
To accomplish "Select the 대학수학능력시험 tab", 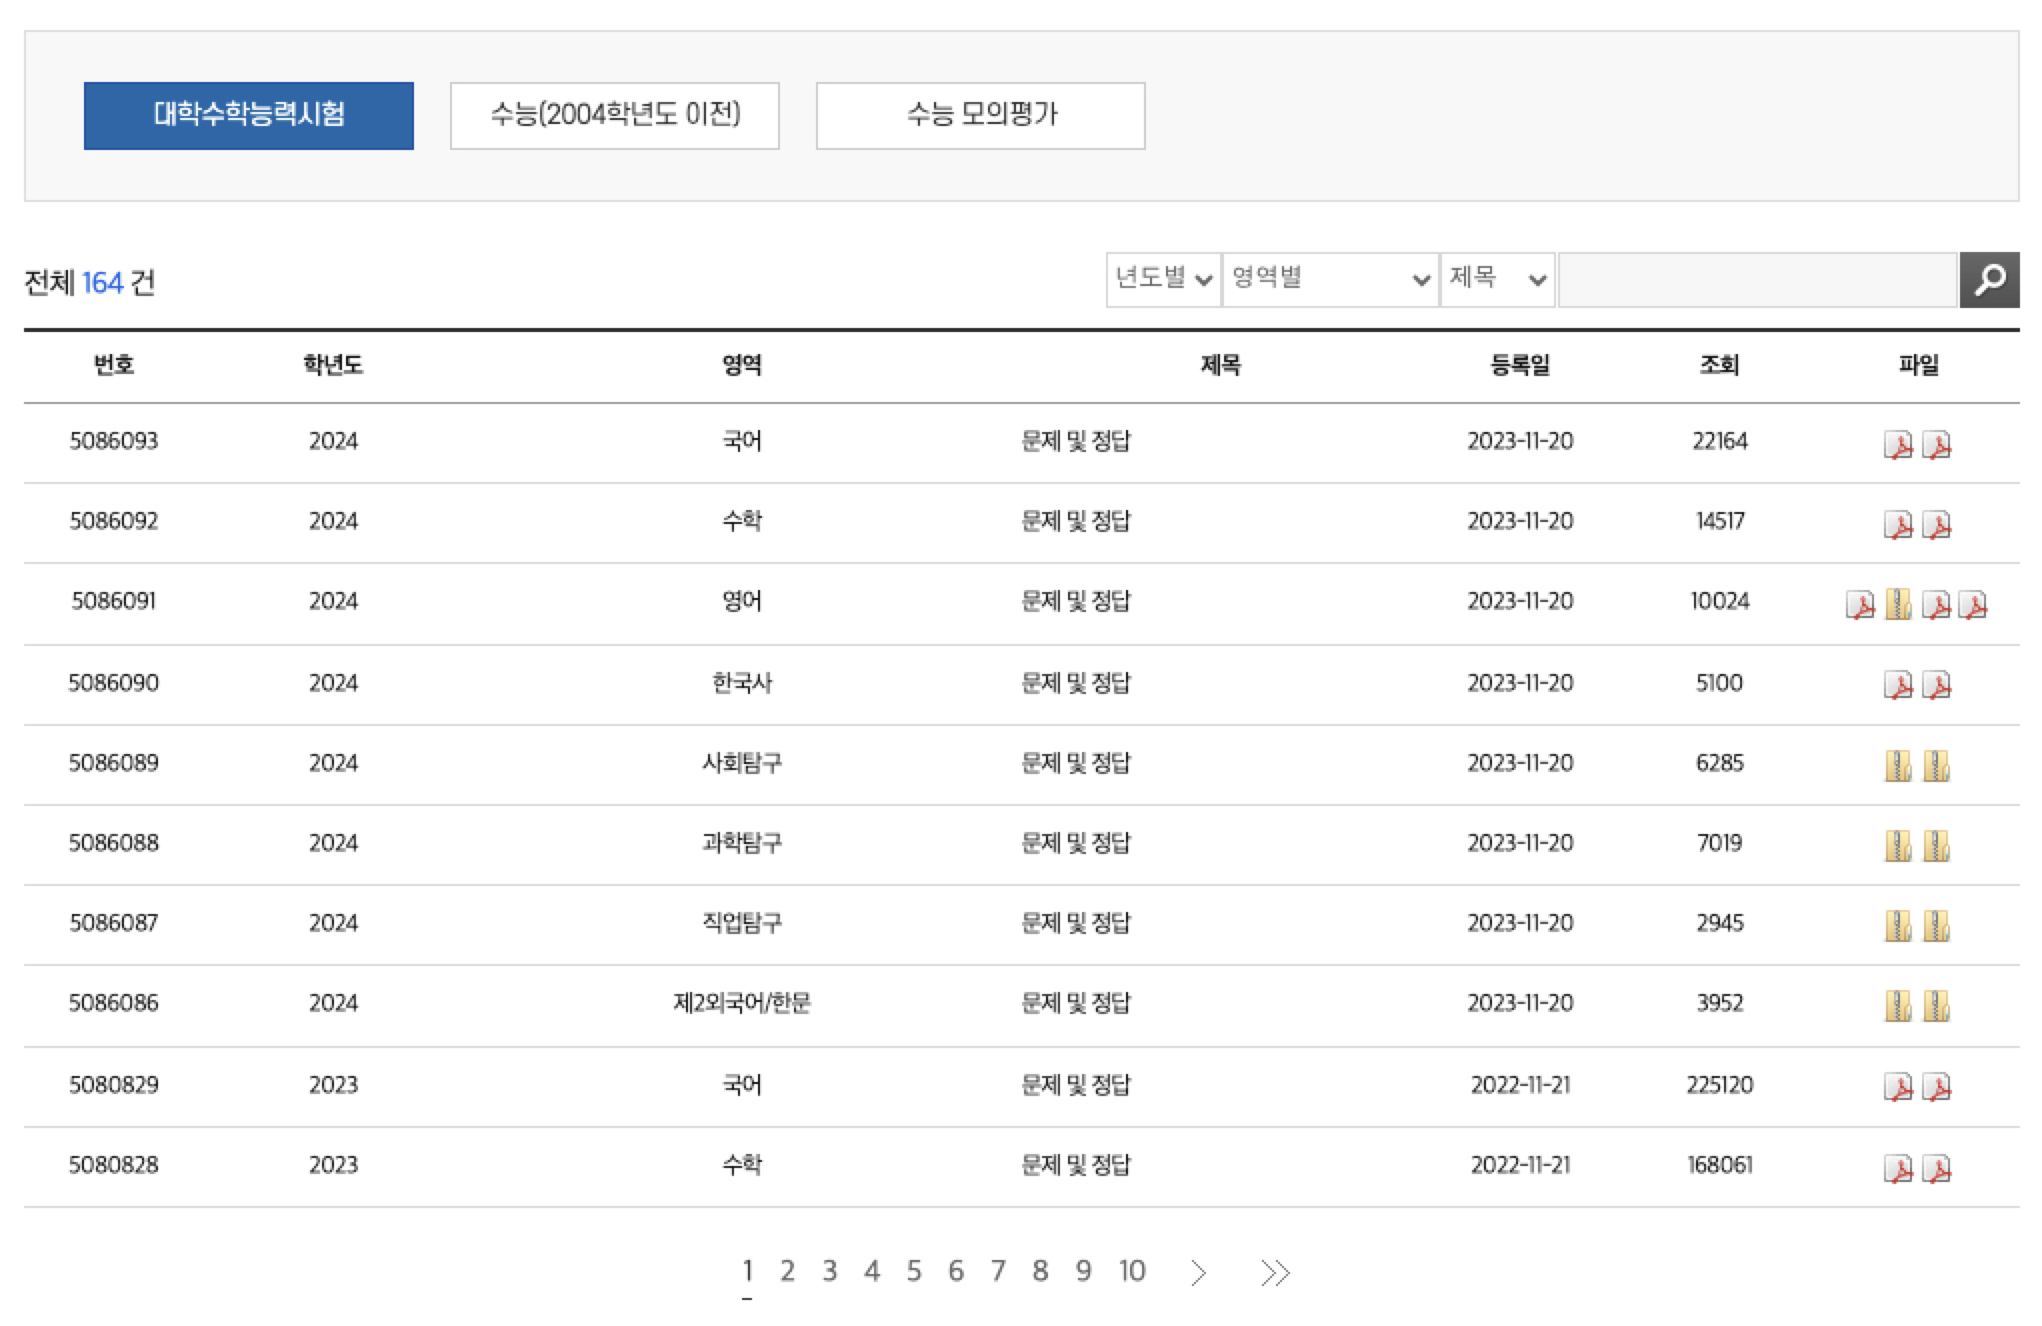I will click(x=248, y=116).
